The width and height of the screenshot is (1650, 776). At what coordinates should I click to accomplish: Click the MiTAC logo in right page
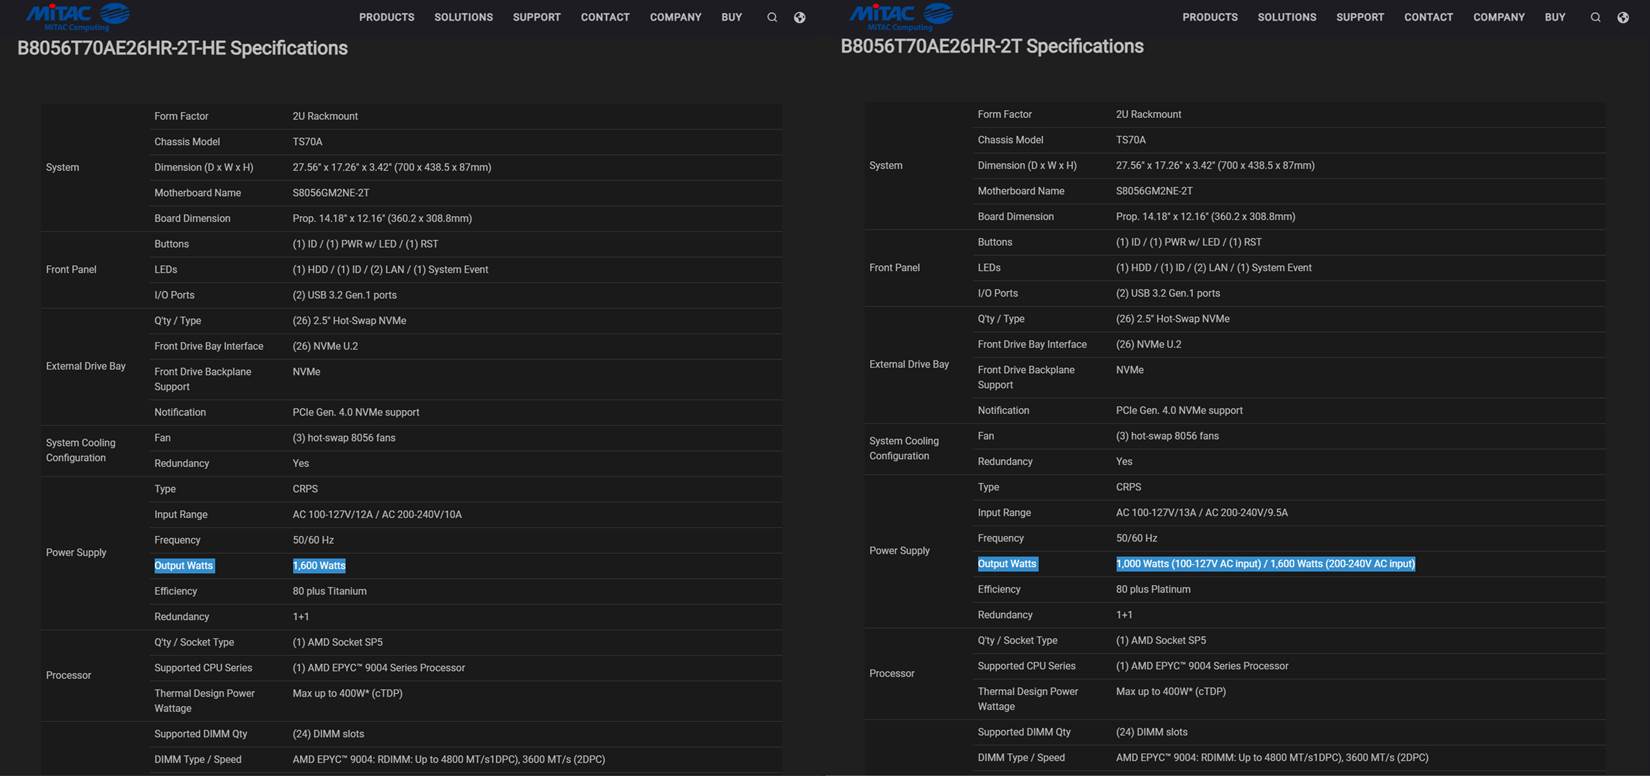tap(900, 16)
